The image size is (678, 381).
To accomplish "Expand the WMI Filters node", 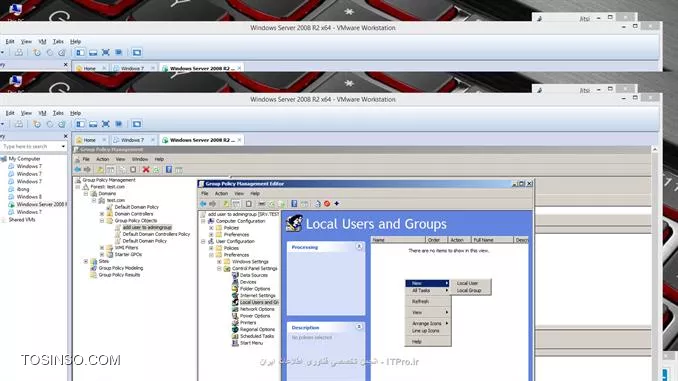I will [102, 248].
